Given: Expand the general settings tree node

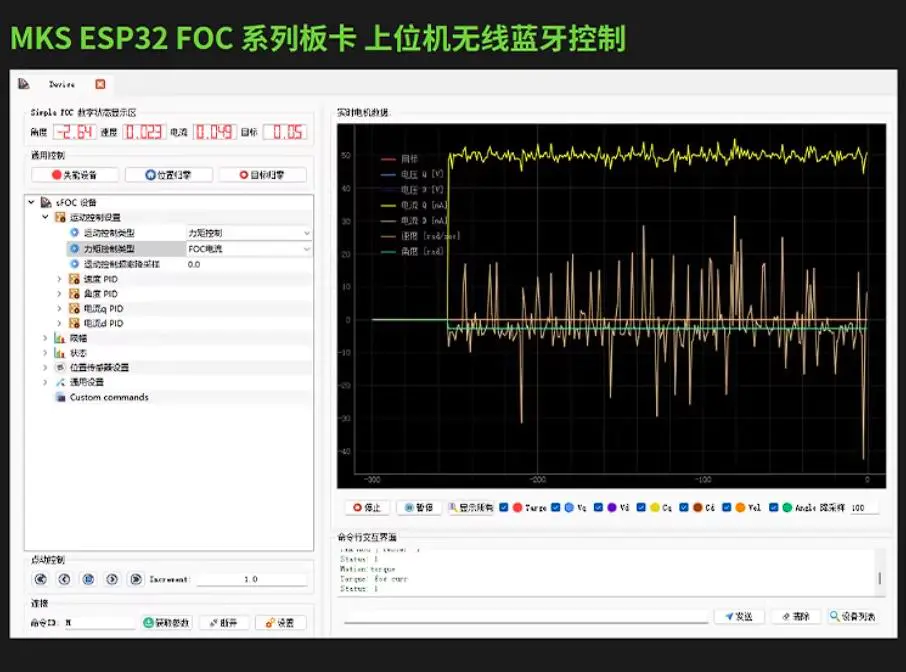Looking at the screenshot, I should (45, 382).
